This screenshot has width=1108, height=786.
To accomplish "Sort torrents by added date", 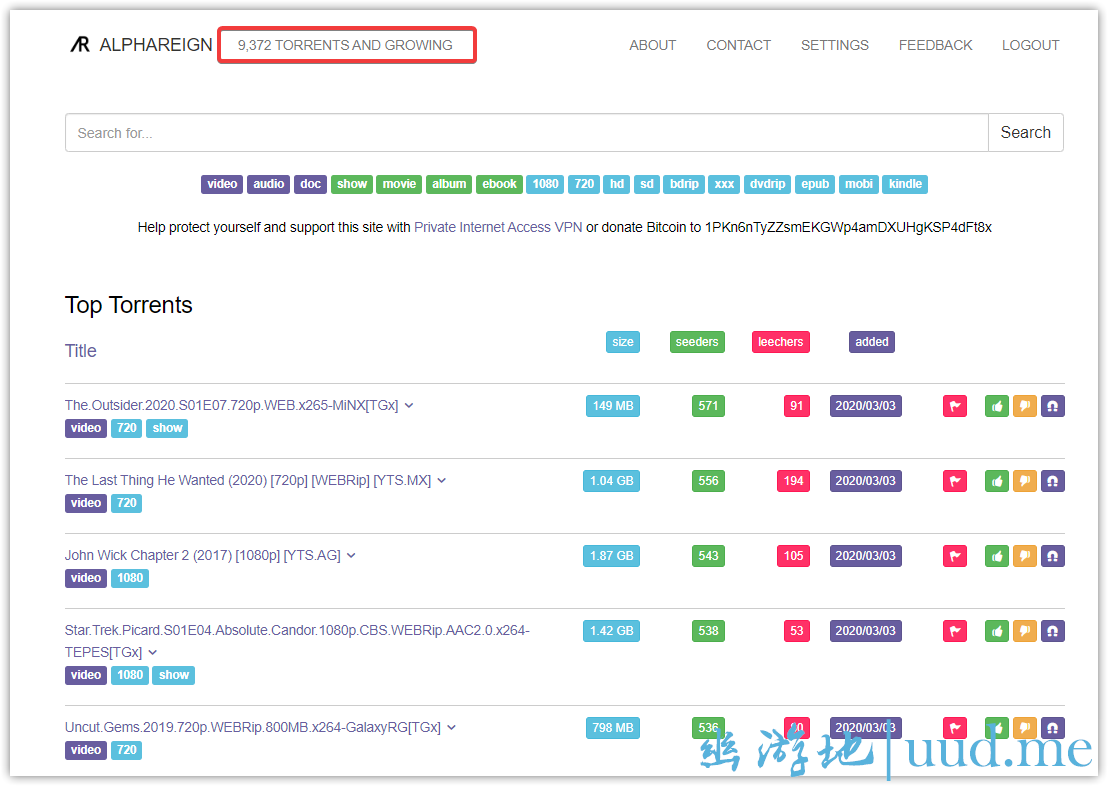I will pyautogui.click(x=871, y=342).
